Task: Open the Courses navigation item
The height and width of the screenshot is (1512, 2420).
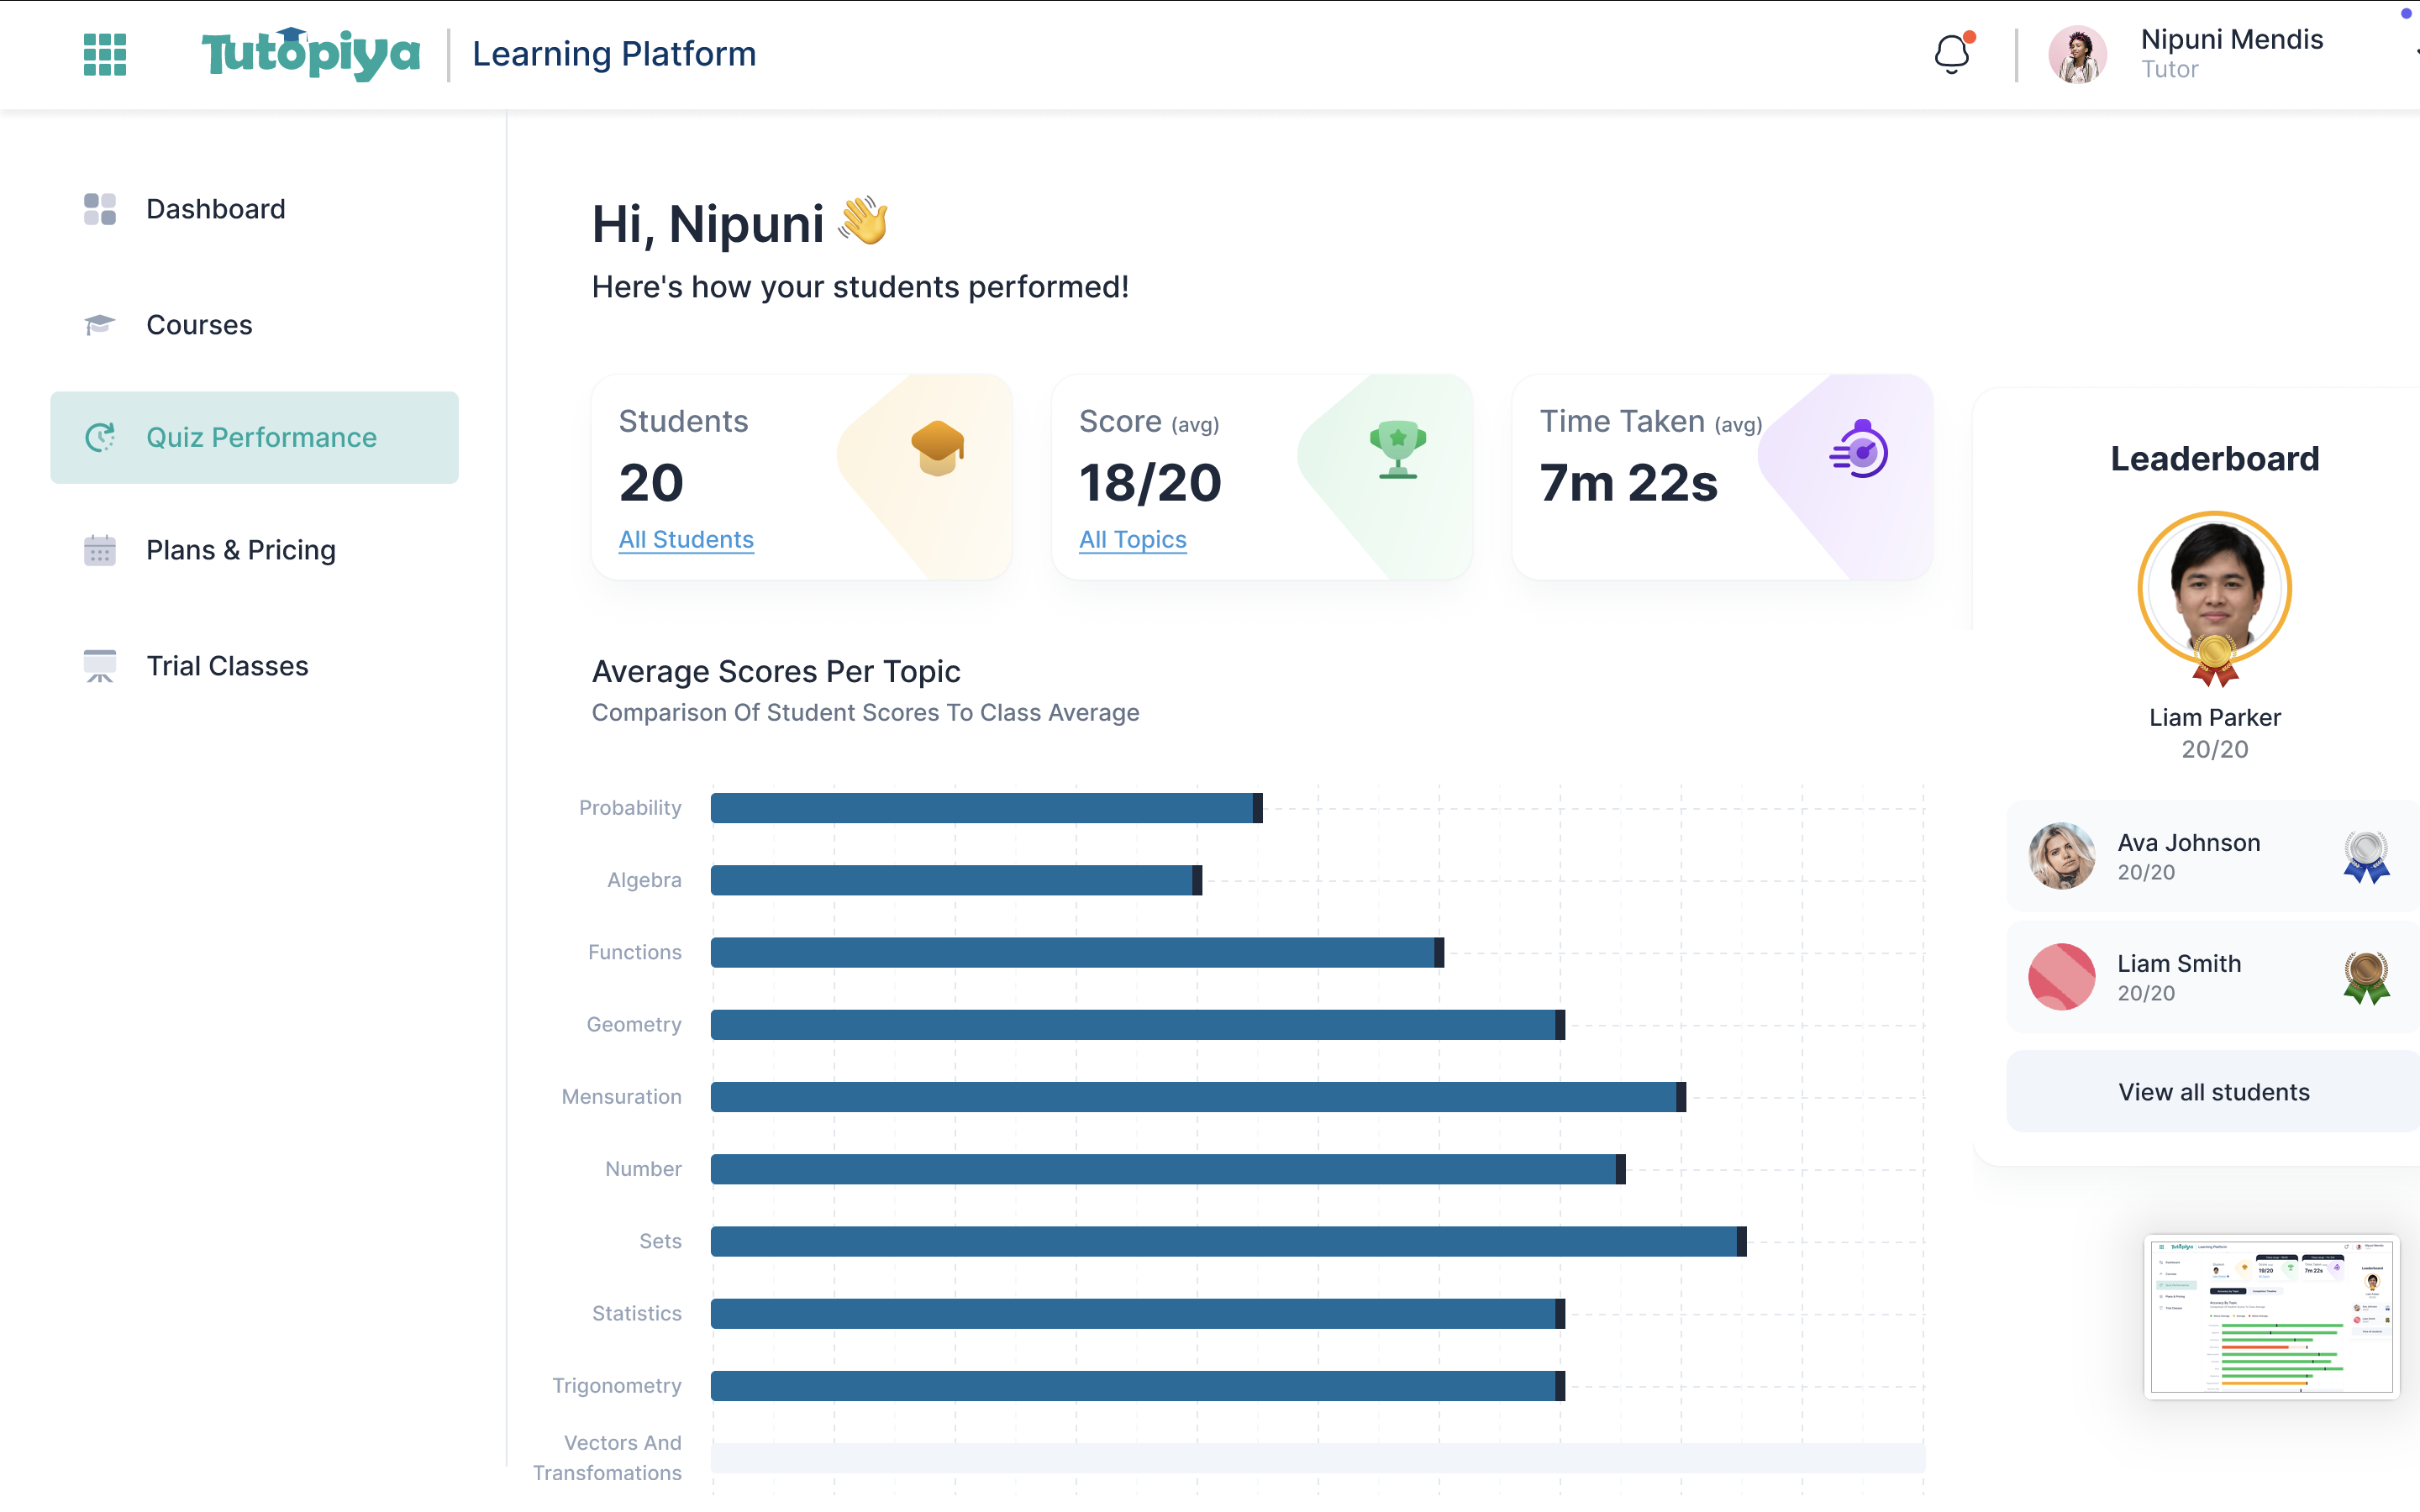Action: (199, 324)
